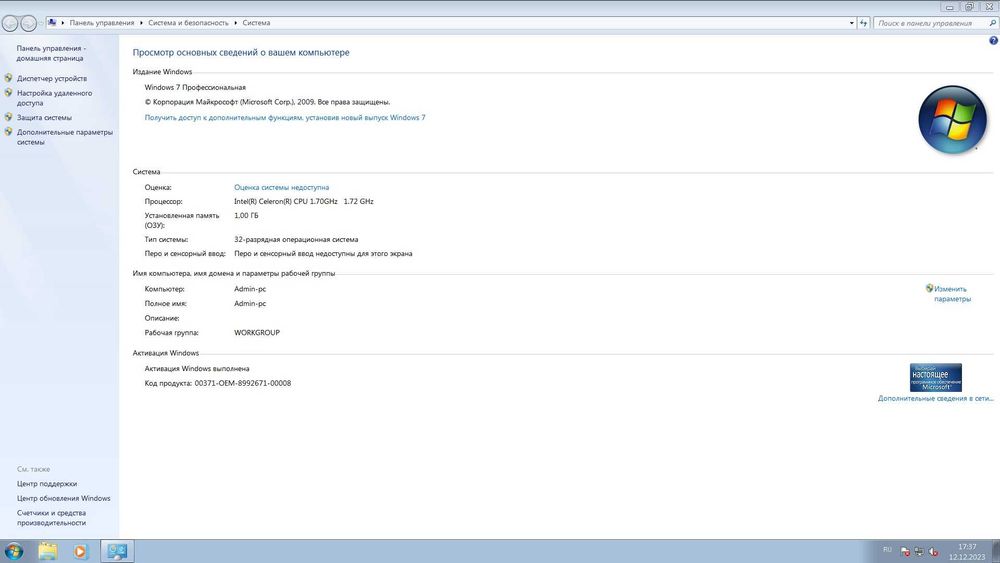
Task: Click the search Control Panel field
Action: click(930, 23)
